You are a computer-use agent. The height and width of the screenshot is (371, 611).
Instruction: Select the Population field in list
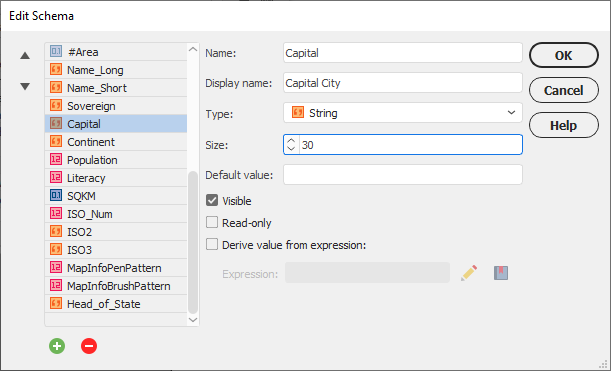coord(116,160)
